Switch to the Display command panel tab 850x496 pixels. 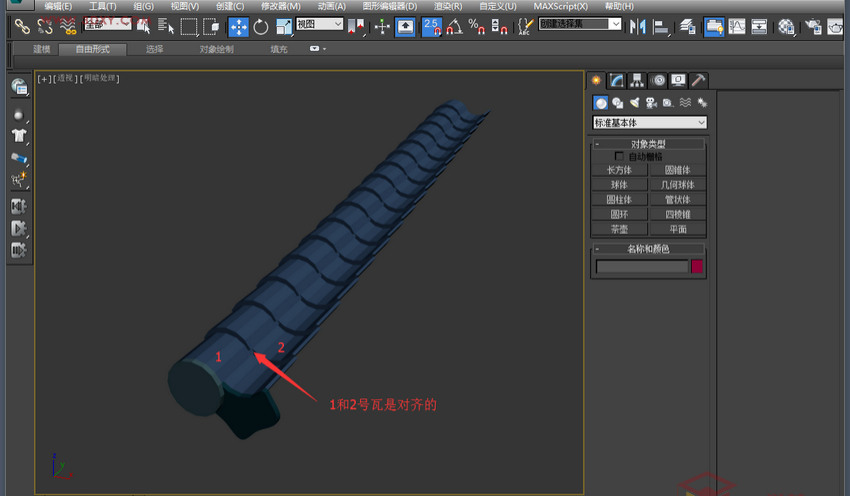(678, 81)
